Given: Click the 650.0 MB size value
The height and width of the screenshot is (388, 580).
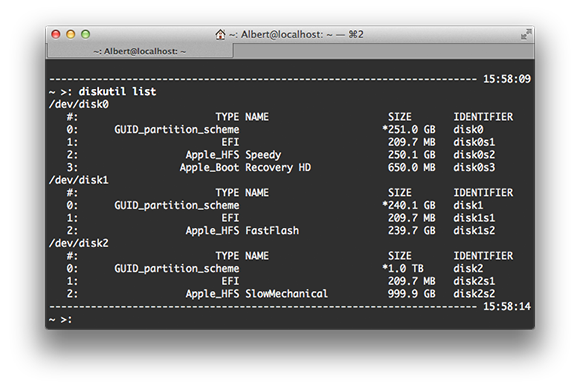Looking at the screenshot, I should 412,168.
